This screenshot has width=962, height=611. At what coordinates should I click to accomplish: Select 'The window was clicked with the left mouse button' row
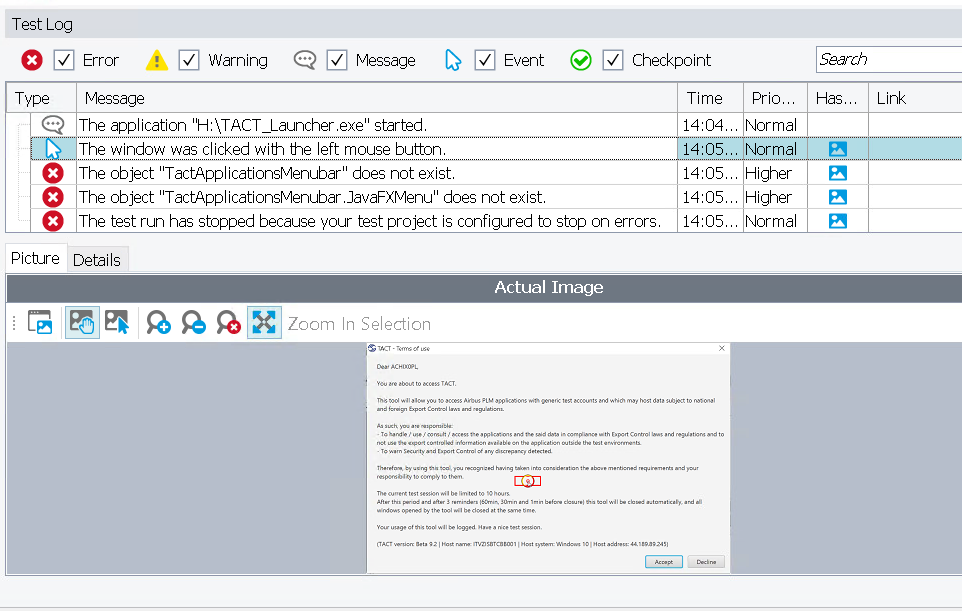[496, 149]
